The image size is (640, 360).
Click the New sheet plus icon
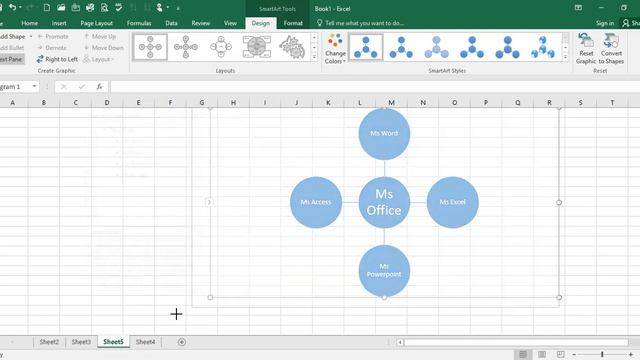pyautogui.click(x=182, y=342)
